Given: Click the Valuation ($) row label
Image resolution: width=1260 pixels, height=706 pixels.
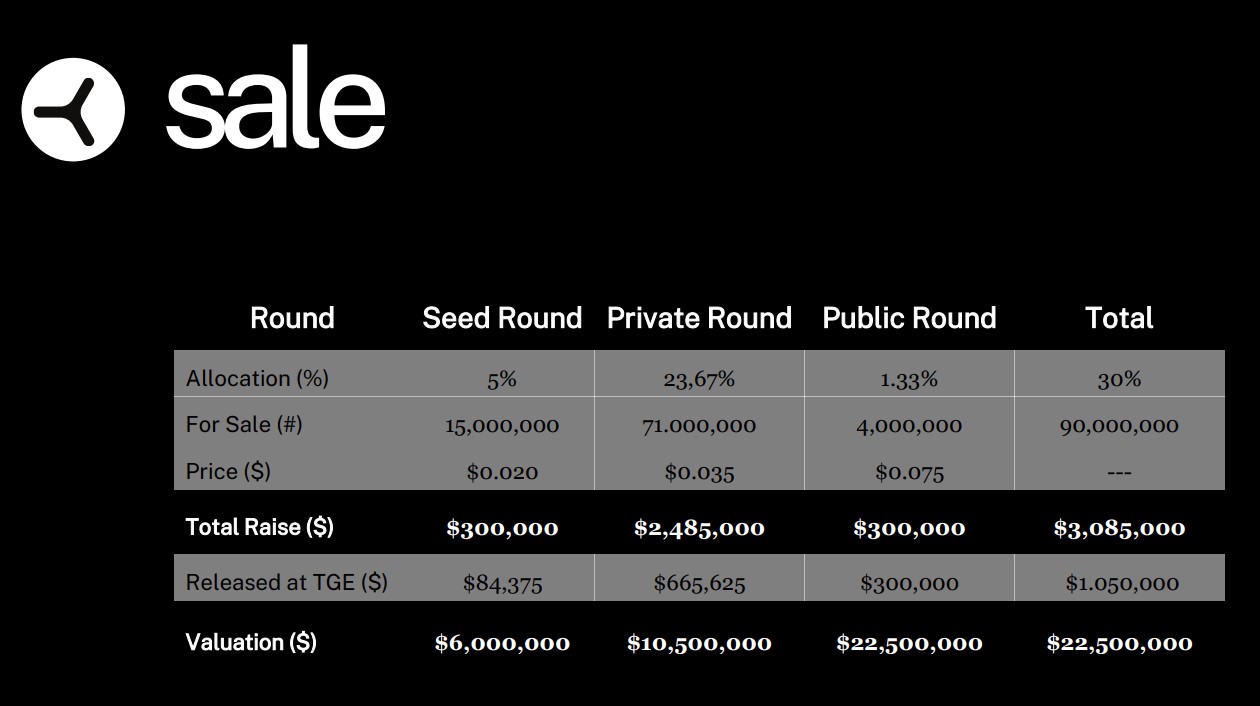Looking at the screenshot, I should coord(251,642).
